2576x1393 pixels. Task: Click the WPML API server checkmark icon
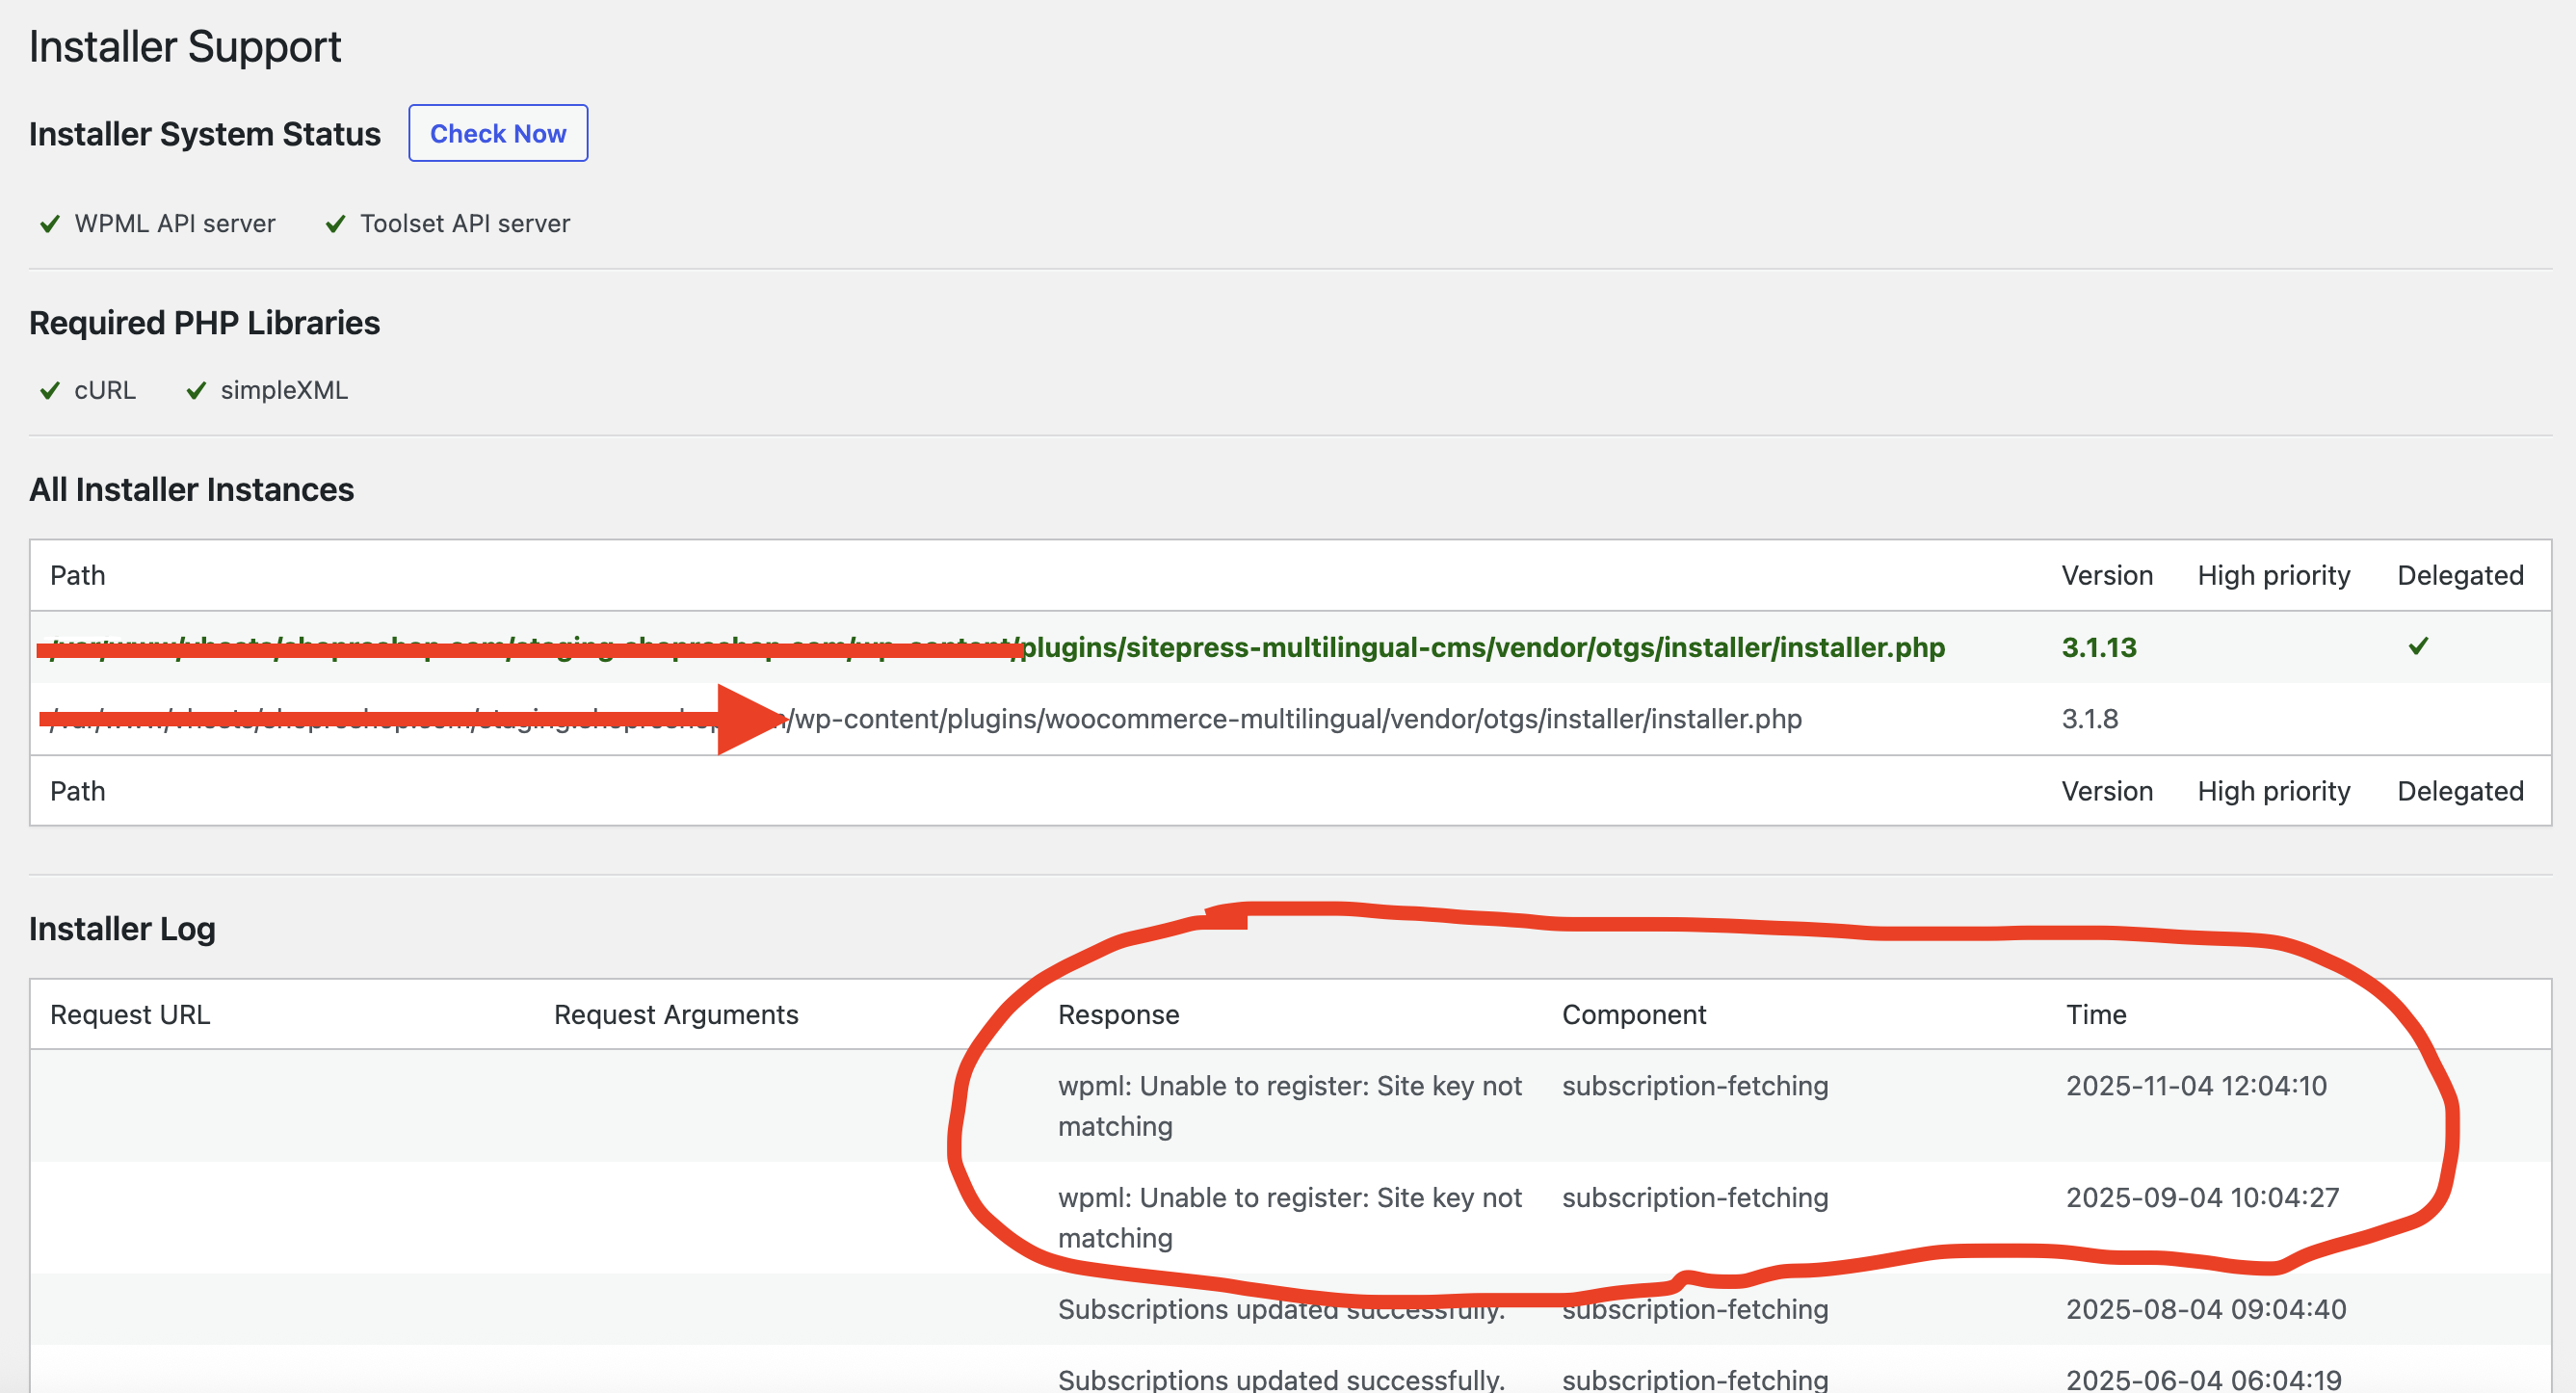[49, 224]
